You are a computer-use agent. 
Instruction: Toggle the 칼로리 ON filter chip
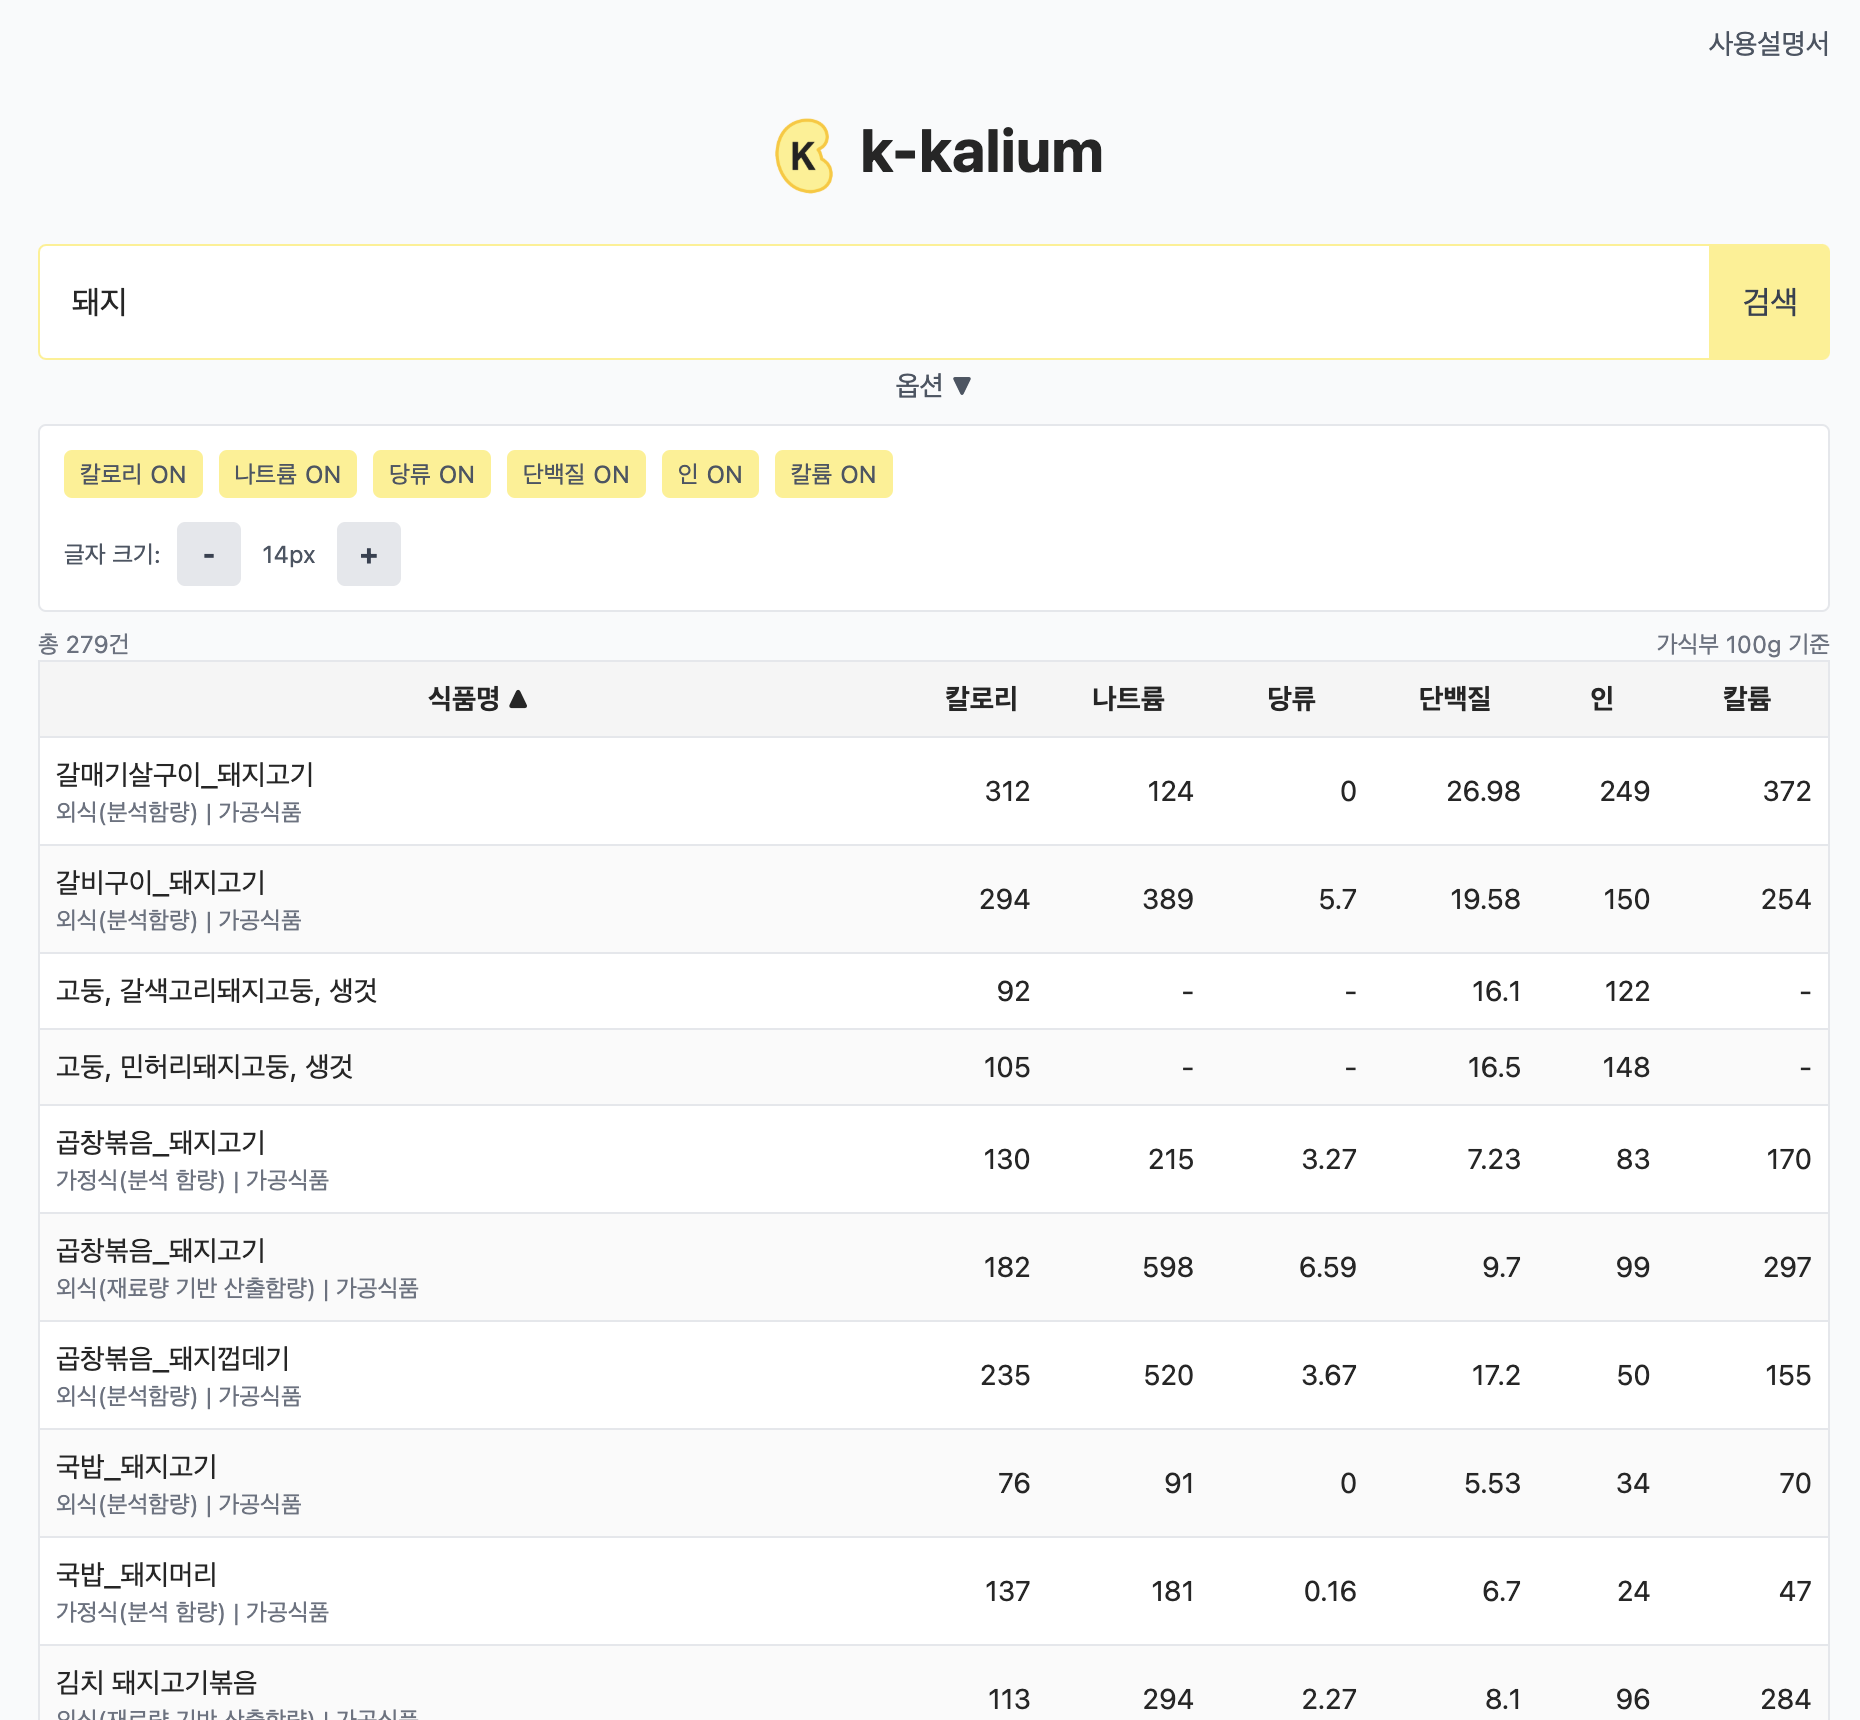[x=132, y=474]
